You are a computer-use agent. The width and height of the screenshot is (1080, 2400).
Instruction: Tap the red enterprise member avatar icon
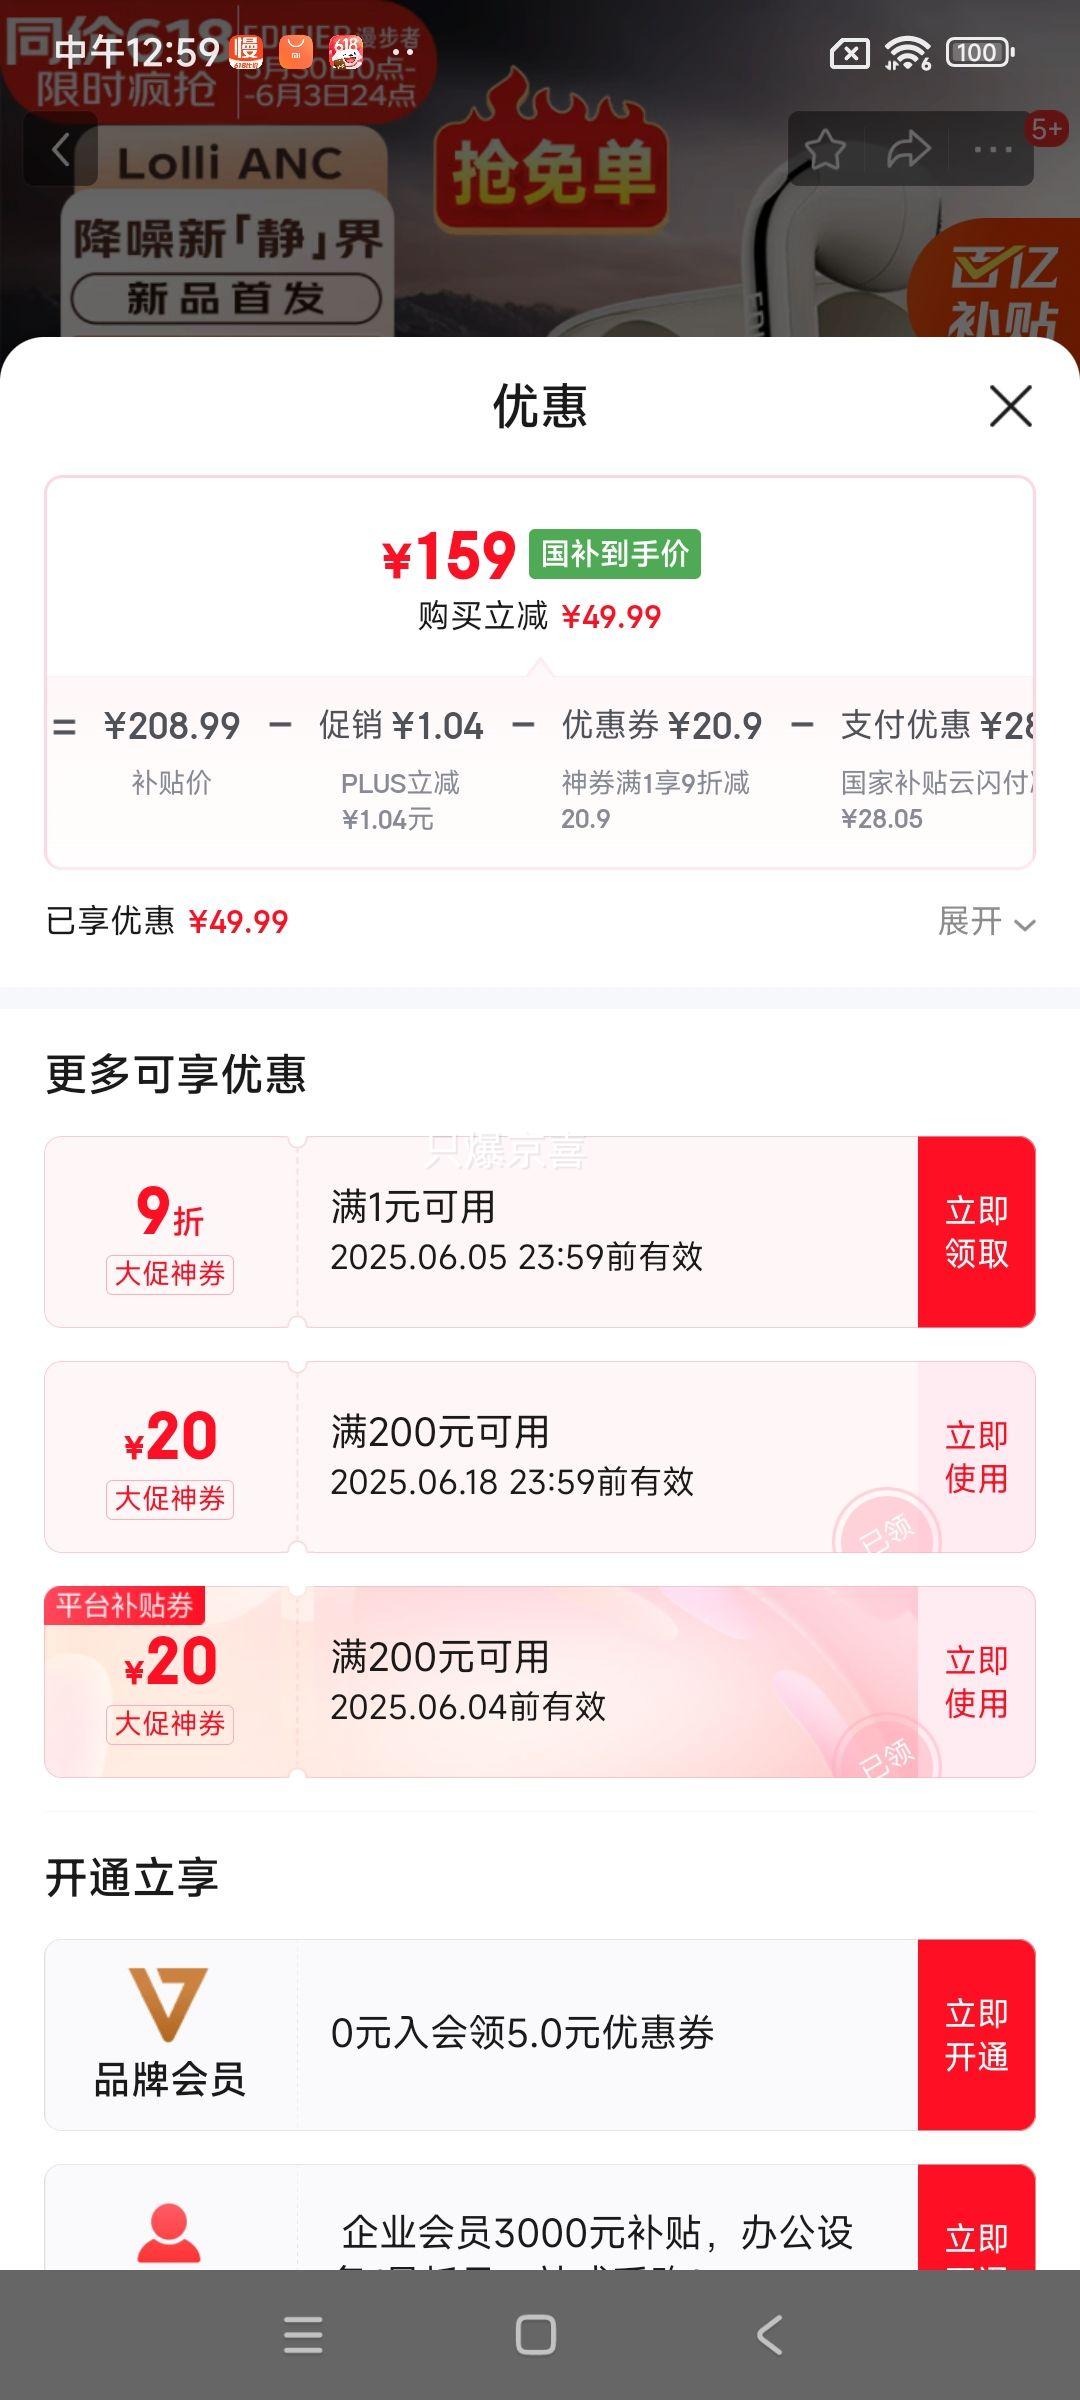[x=168, y=2232]
